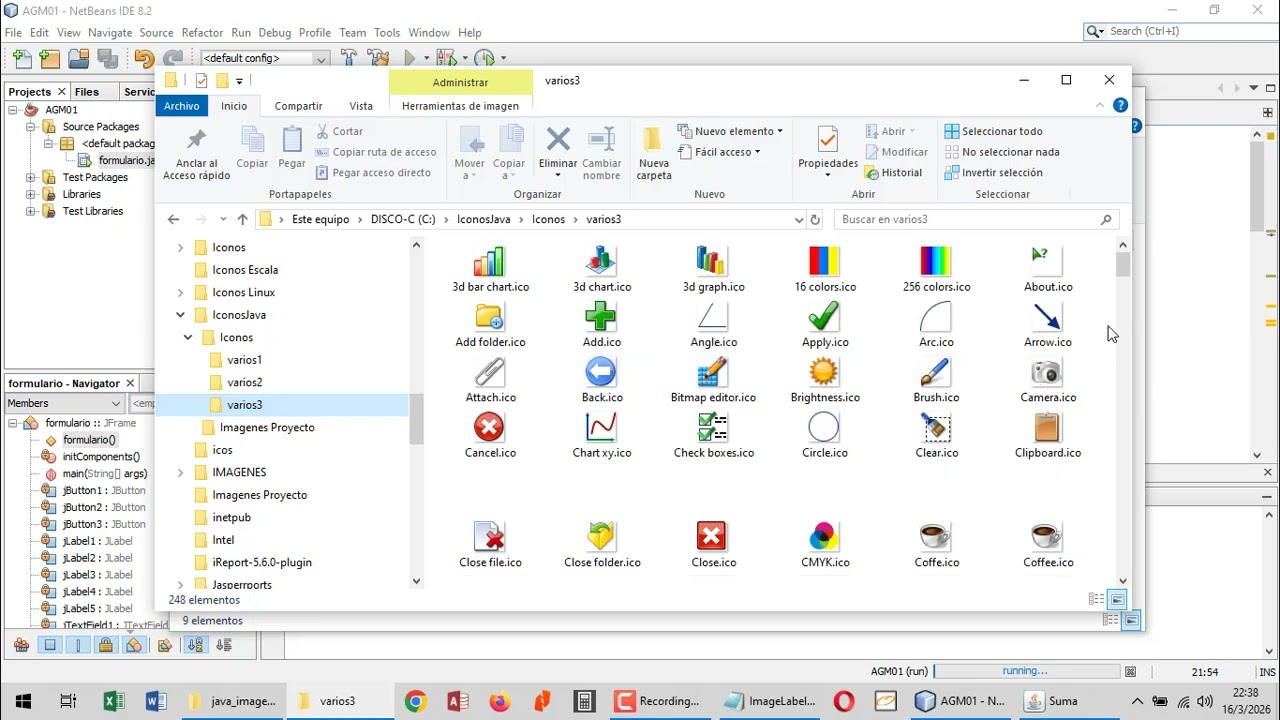Go up one folder with the up arrow
The image size is (1280, 720).
242,219
